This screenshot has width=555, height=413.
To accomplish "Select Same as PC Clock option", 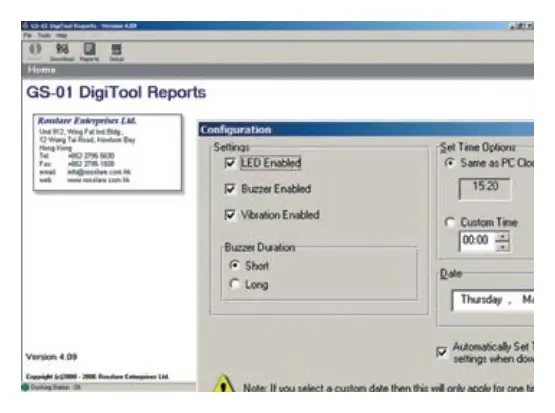I will [x=450, y=163].
